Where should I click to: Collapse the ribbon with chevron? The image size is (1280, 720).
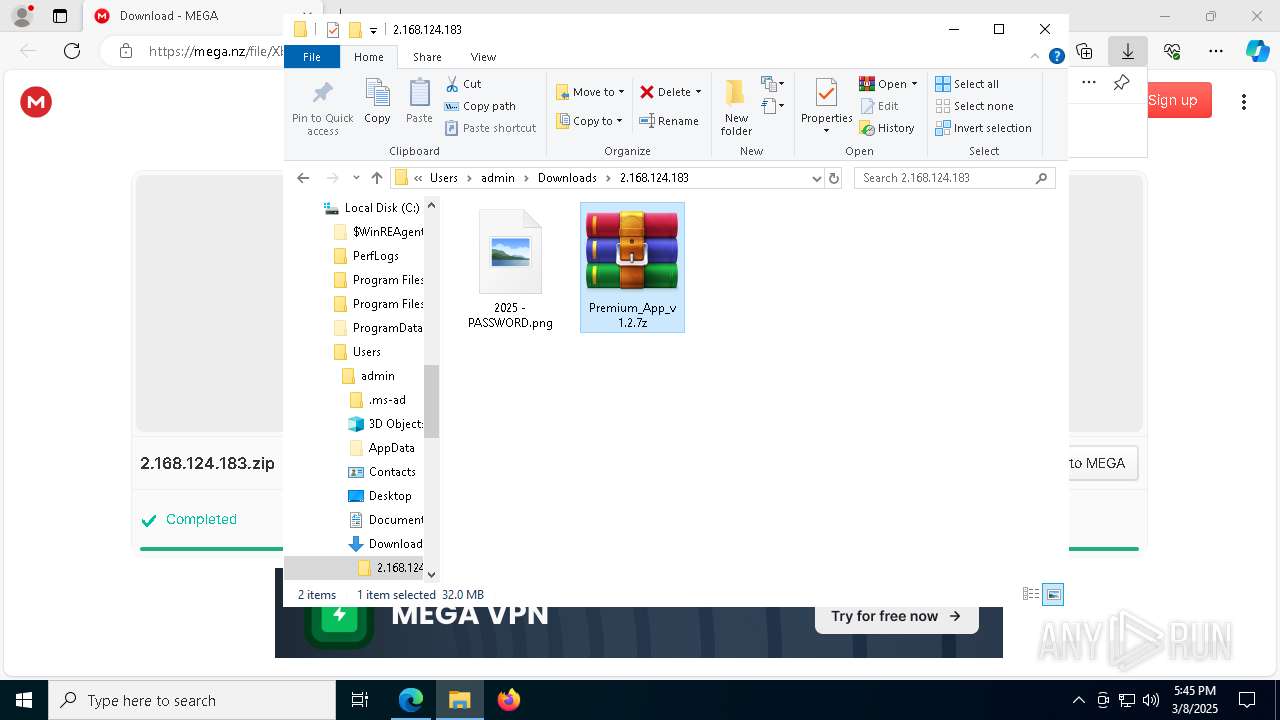(1035, 57)
